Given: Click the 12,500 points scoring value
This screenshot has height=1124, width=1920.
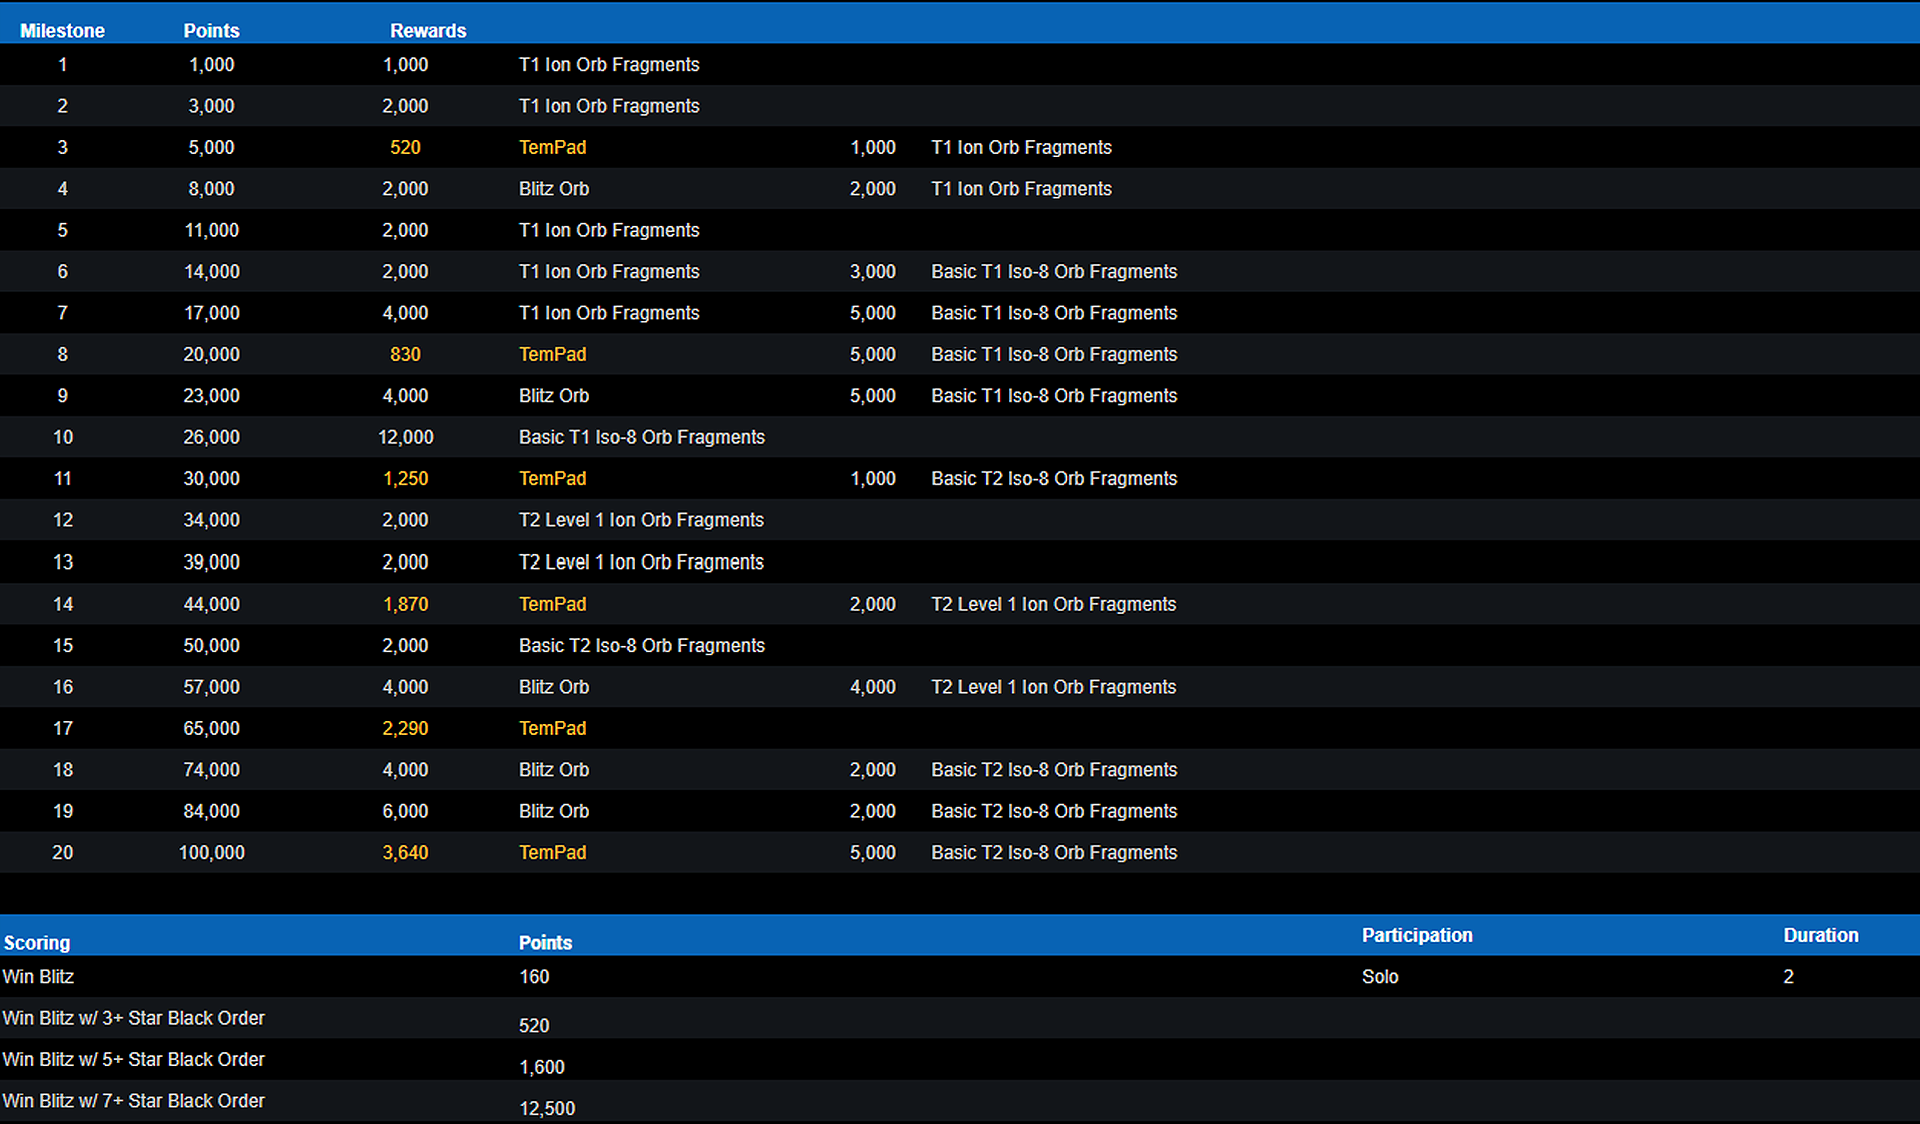Looking at the screenshot, I should click(x=547, y=1108).
